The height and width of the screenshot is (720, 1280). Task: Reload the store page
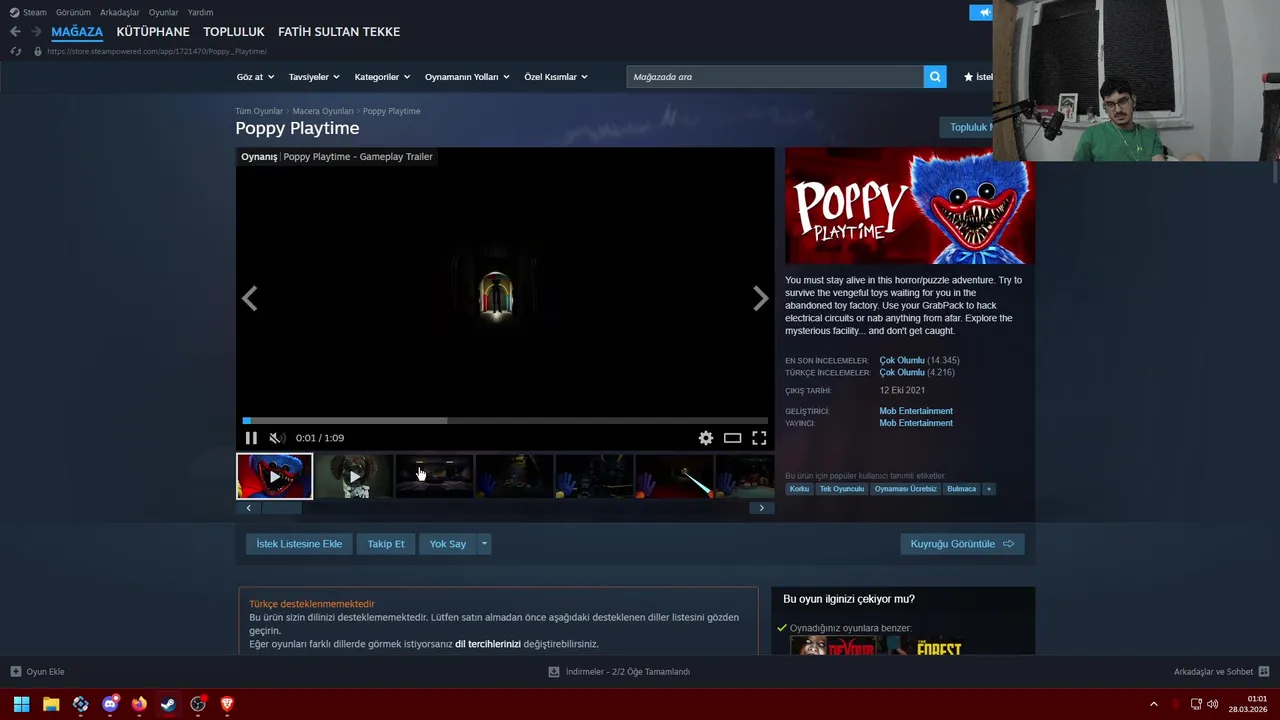click(x=15, y=51)
